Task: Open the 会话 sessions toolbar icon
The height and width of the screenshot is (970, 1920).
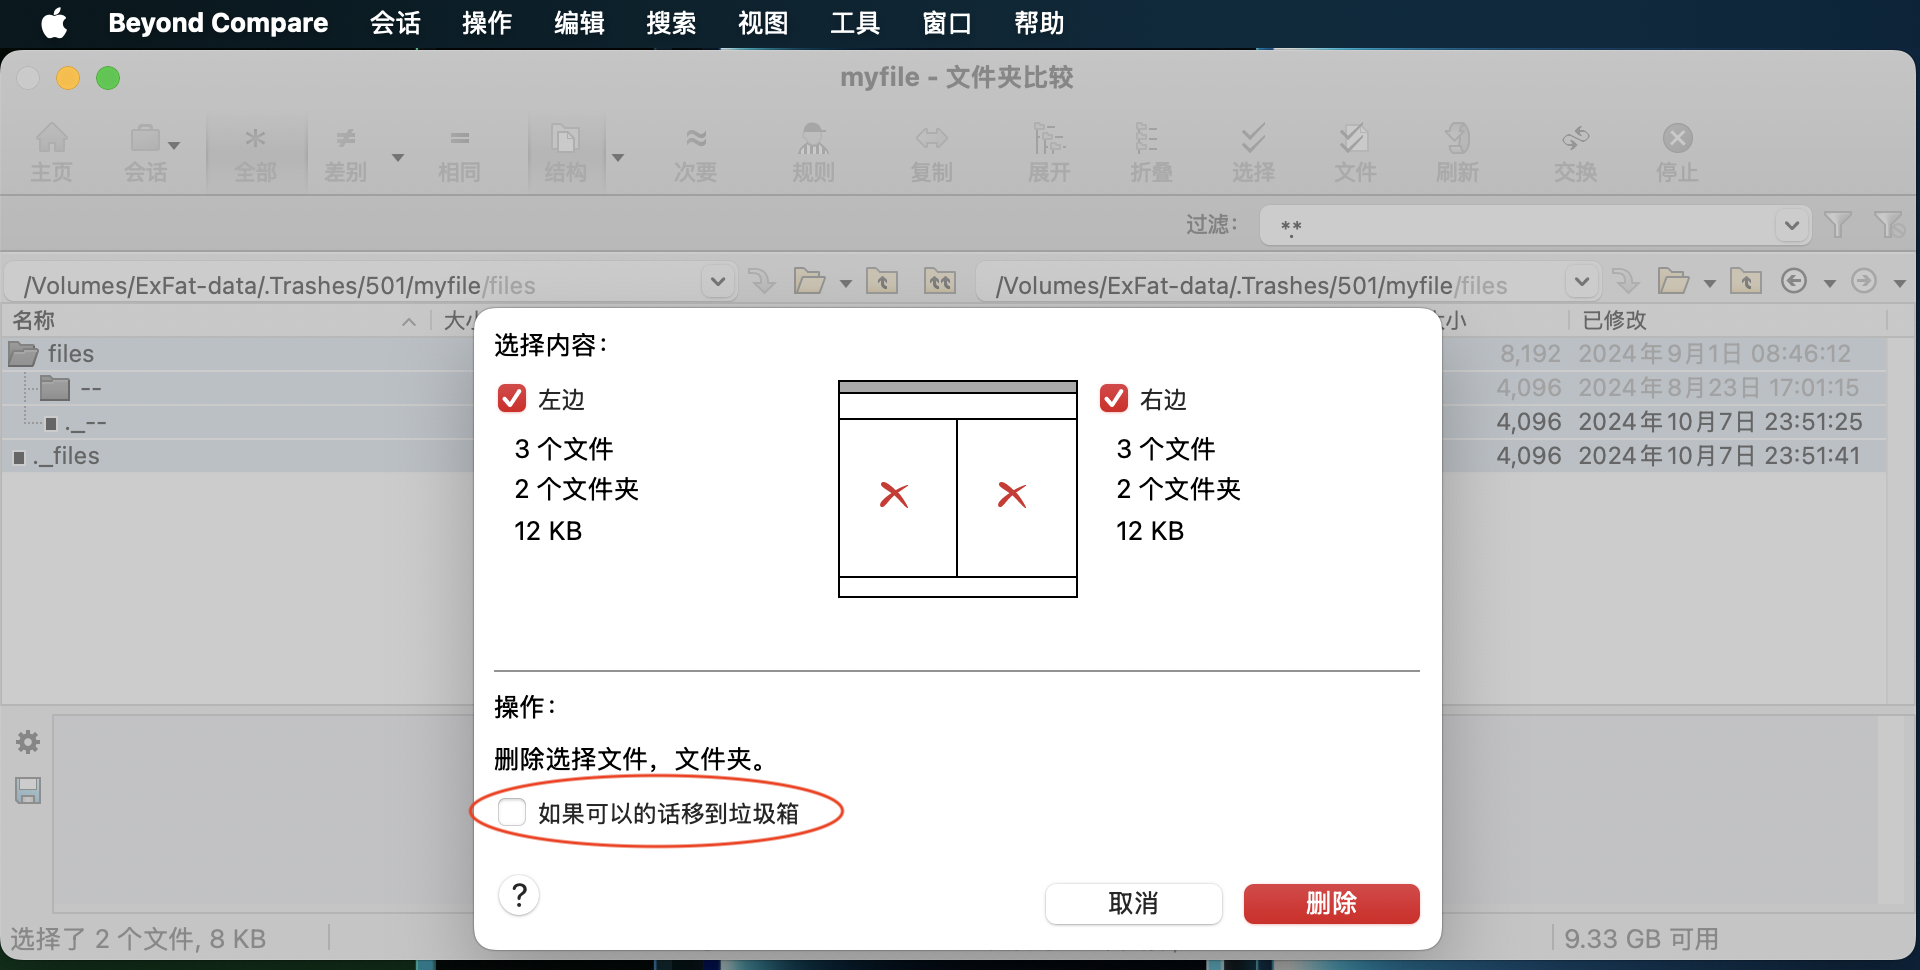Action: click(x=145, y=152)
